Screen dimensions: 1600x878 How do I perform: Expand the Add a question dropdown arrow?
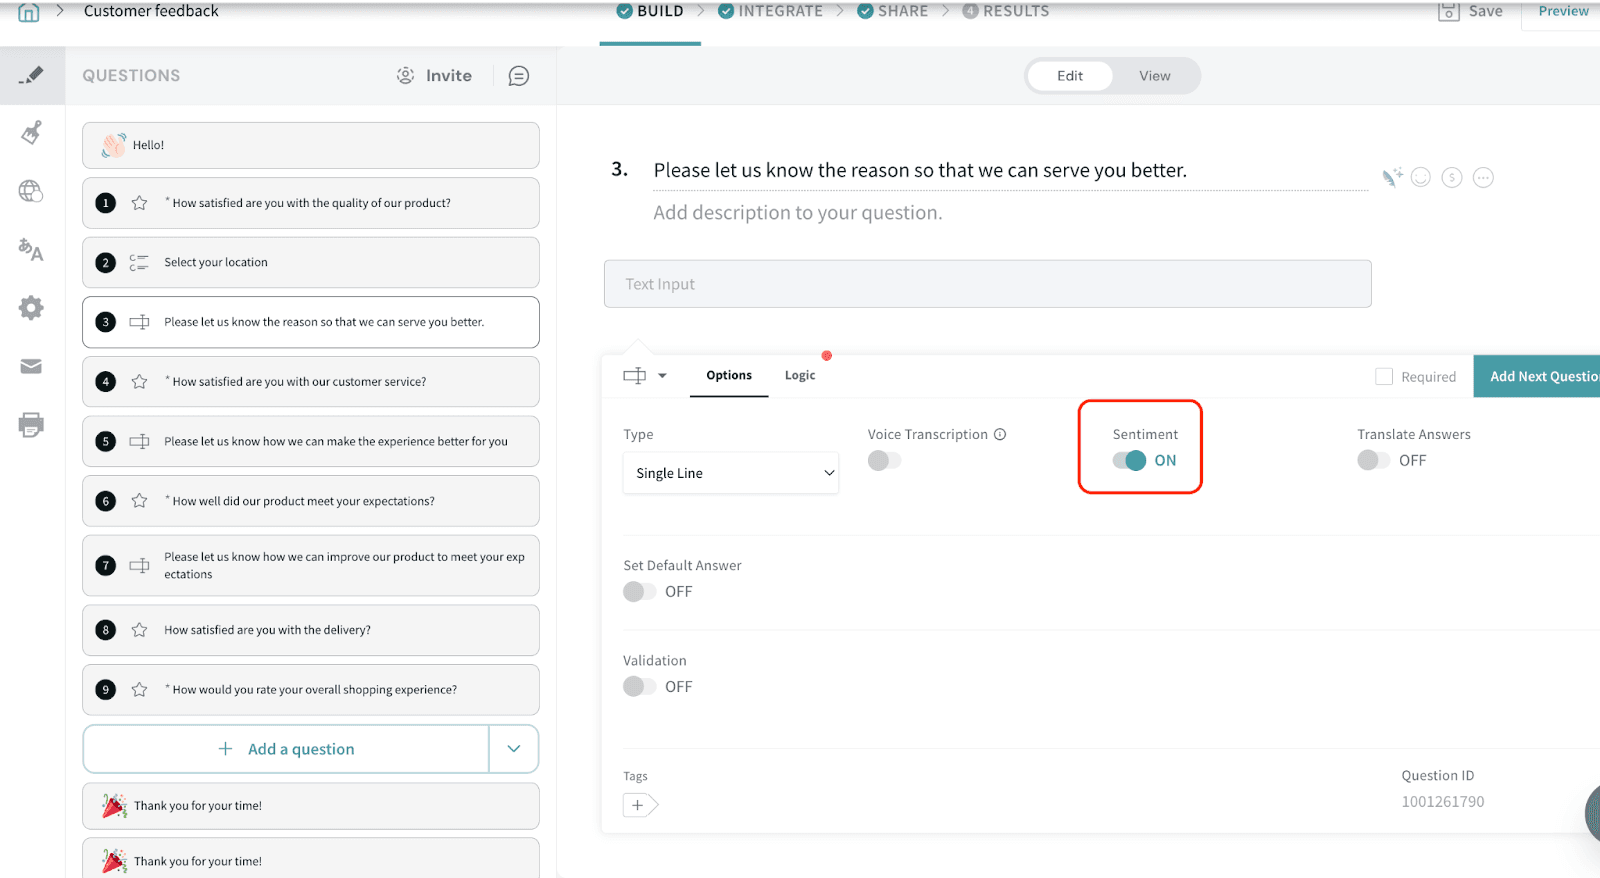513,749
